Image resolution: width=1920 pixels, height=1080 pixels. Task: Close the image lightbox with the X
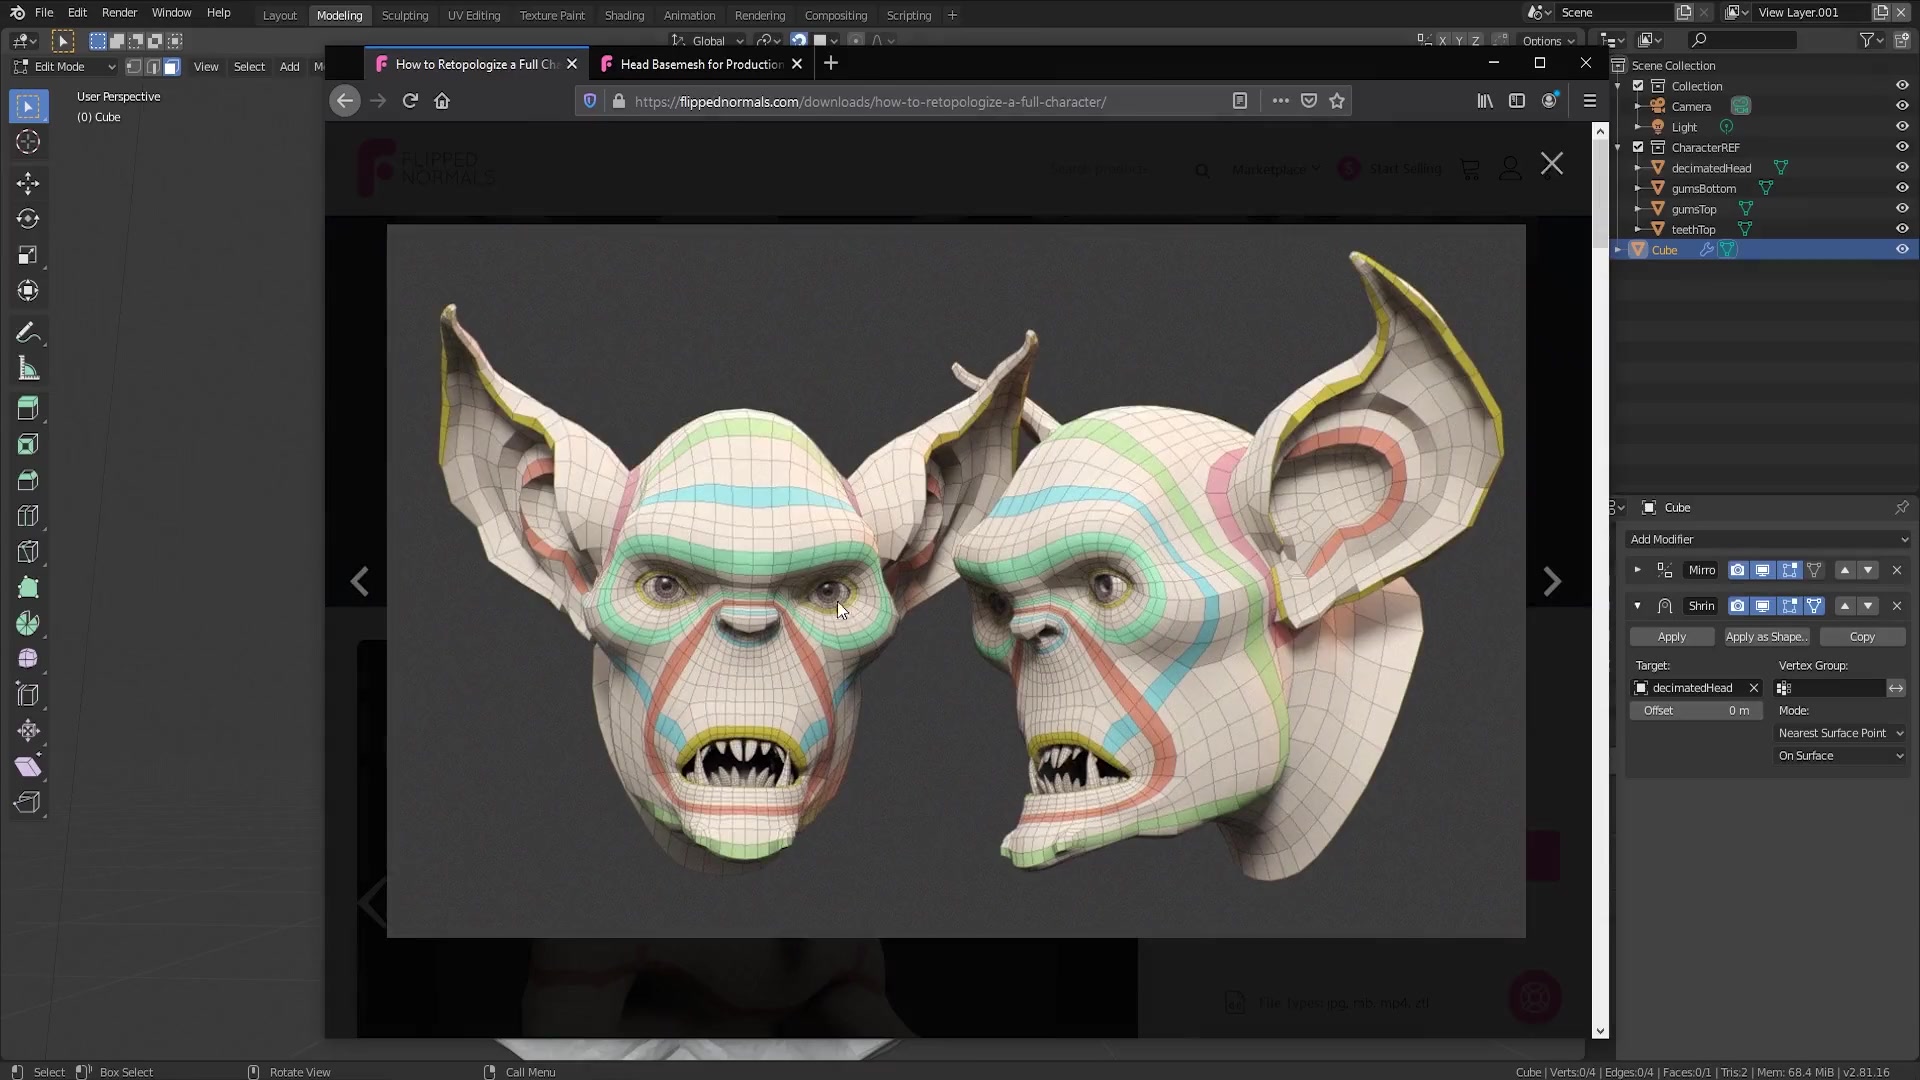pos(1552,164)
